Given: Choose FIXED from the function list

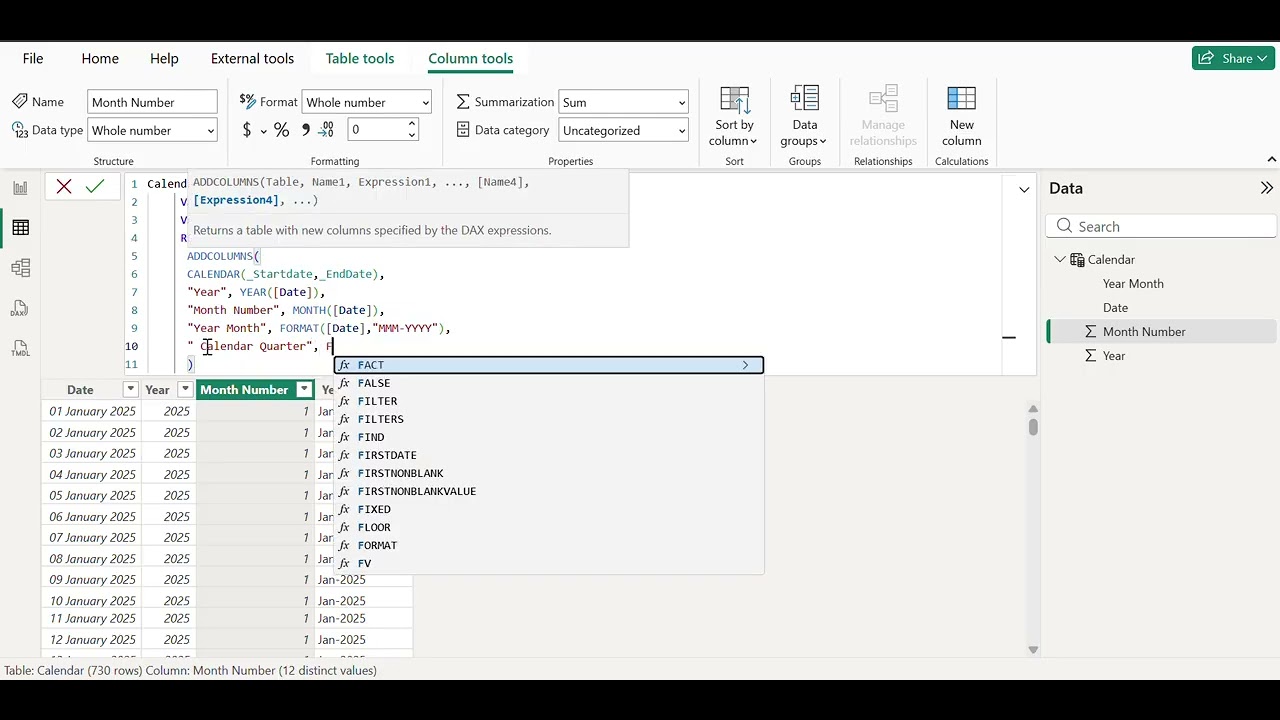Looking at the screenshot, I should (x=549, y=509).
